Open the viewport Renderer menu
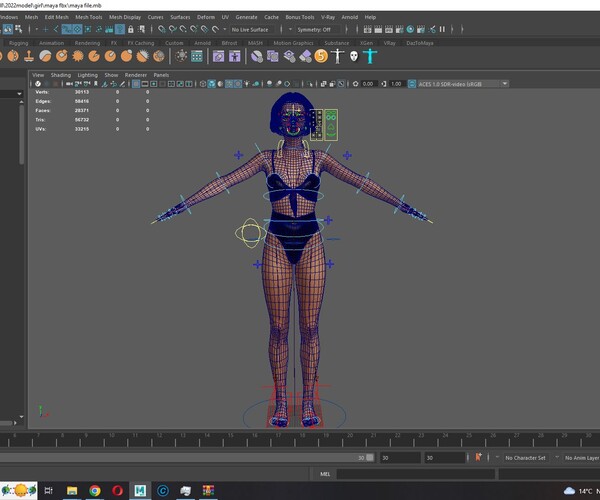 click(x=136, y=75)
